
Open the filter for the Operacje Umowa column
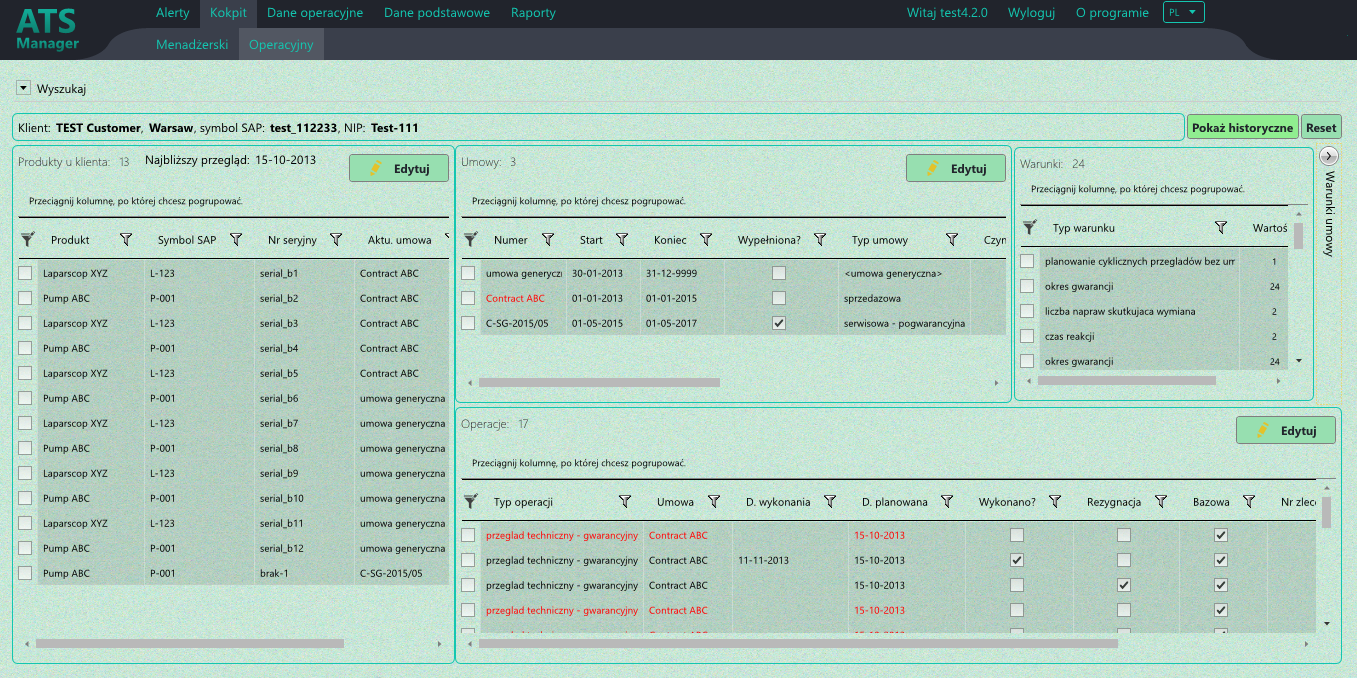point(714,502)
